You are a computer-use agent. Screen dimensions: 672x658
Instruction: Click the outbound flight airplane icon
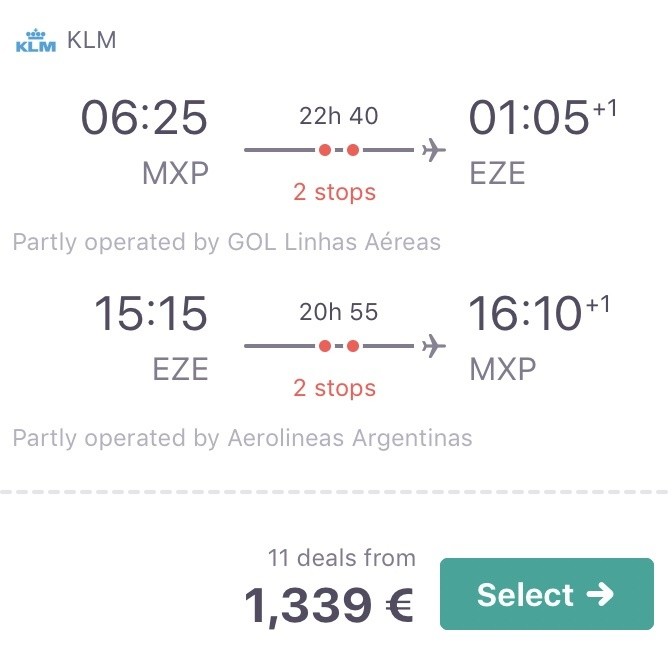click(x=433, y=150)
